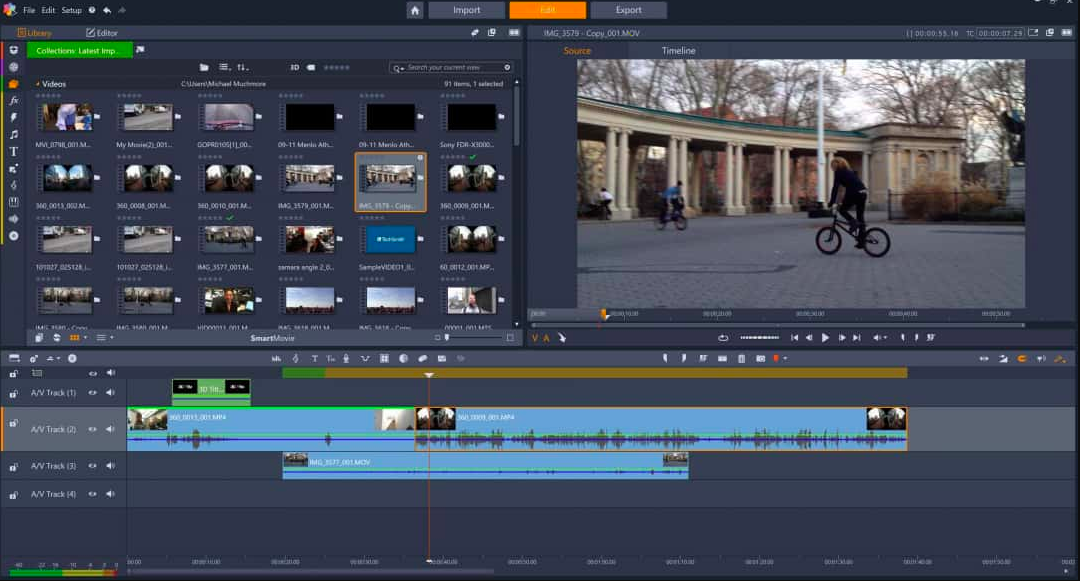Open the Effects (fx) library category
Screen dimensions: 1080x581
[13, 101]
